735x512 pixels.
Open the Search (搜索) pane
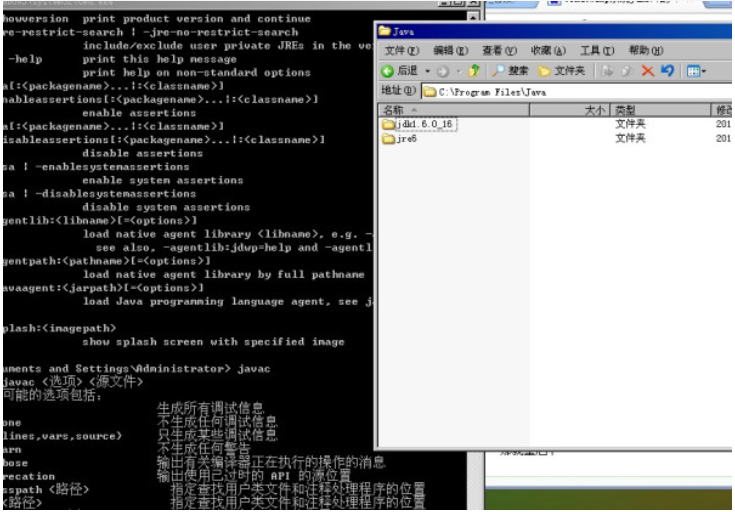[x=510, y=71]
